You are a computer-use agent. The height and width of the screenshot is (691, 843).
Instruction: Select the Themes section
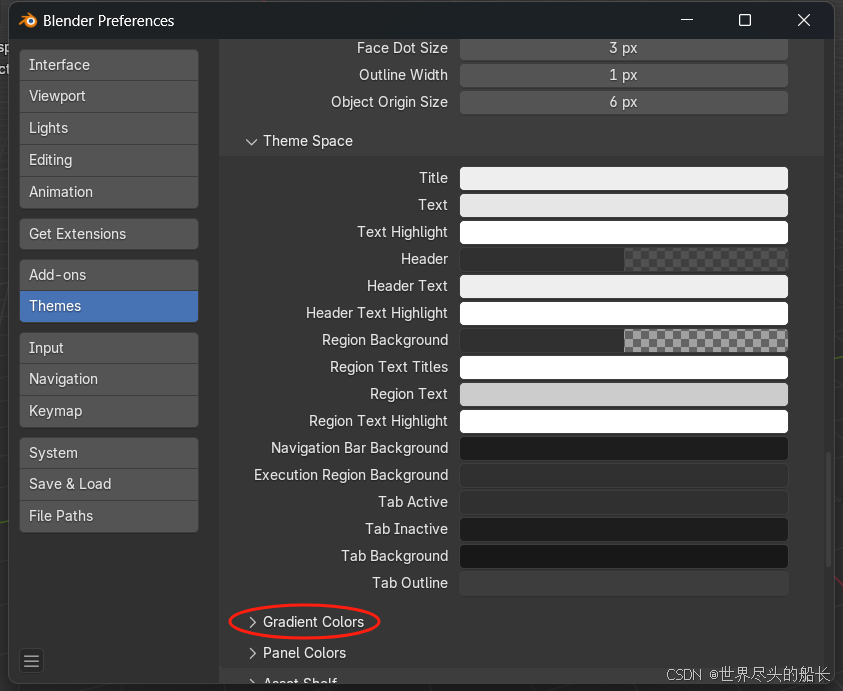[x=109, y=306]
